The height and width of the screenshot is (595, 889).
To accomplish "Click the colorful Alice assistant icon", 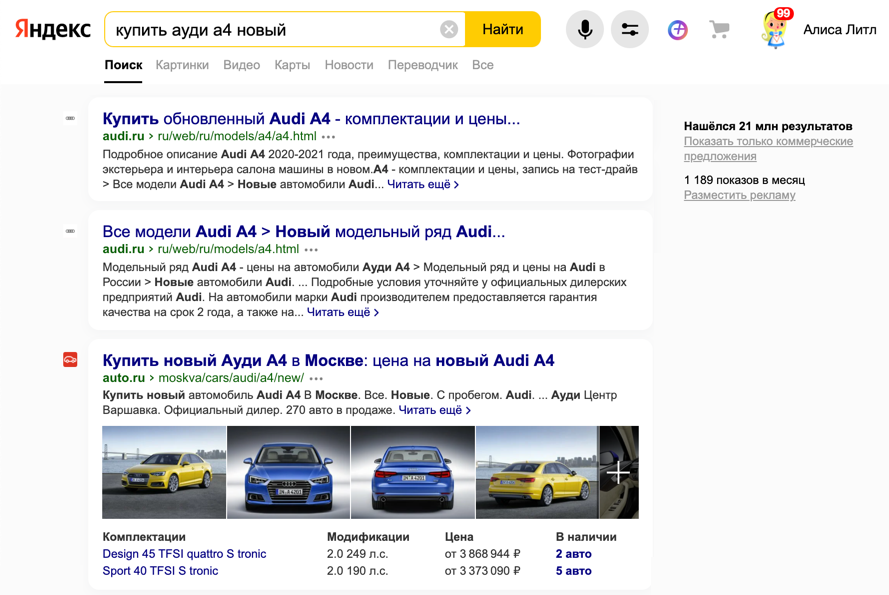I will coord(677,30).
